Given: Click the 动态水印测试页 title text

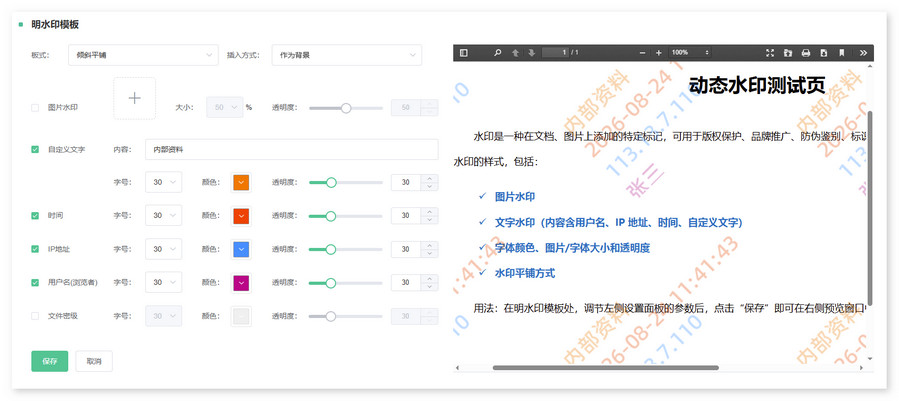Looking at the screenshot, I should tap(757, 86).
